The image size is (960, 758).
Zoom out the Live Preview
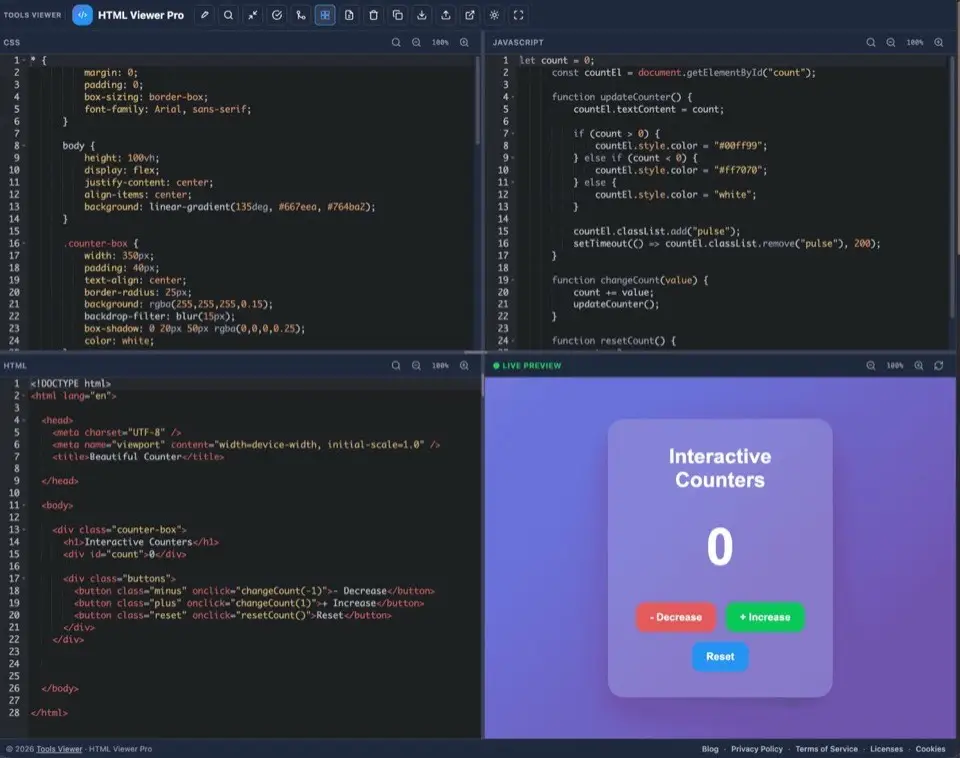point(871,366)
